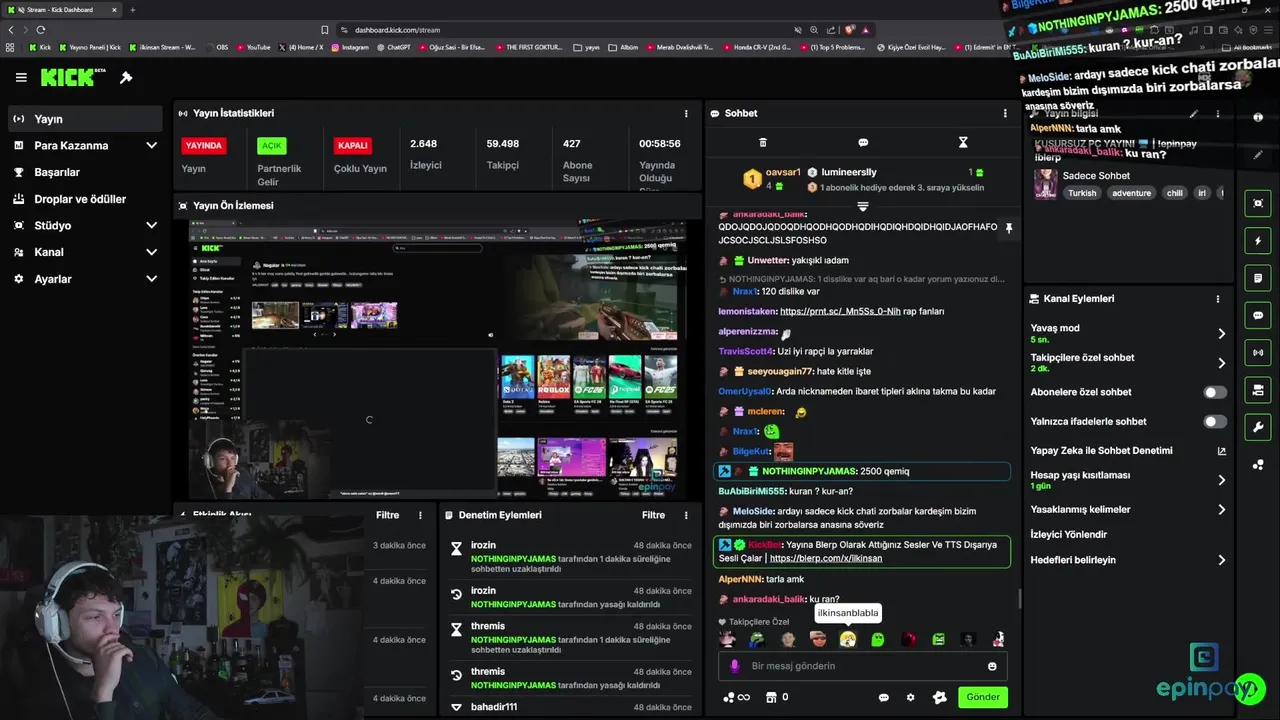
Task: Select the ilkinsanblabla yellow emote
Action: (848, 639)
